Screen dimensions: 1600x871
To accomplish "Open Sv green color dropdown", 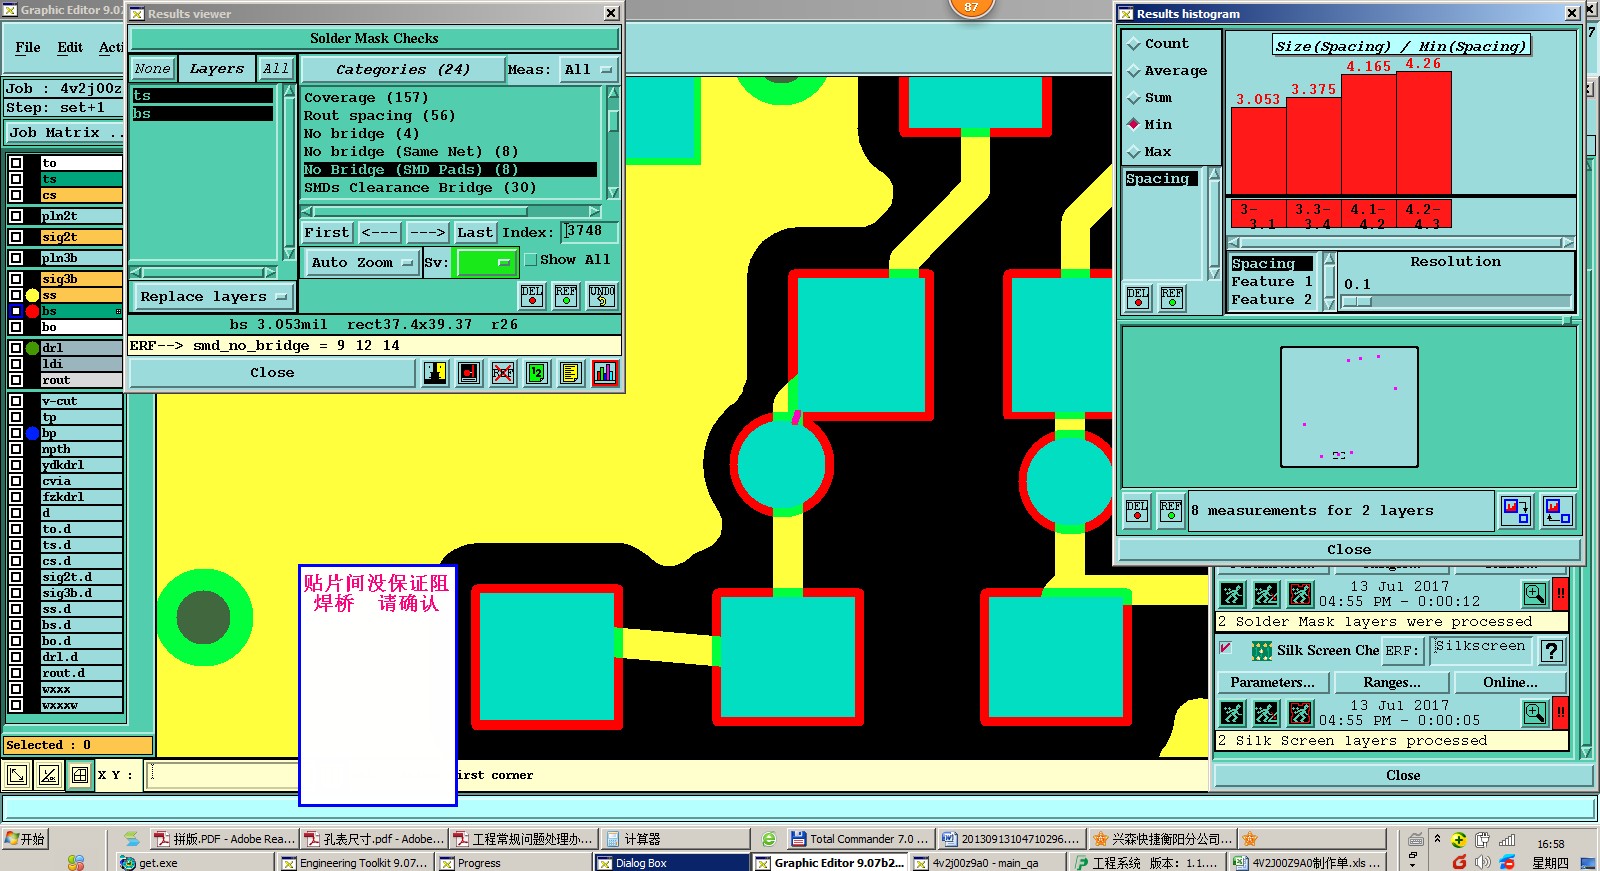I will [x=486, y=263].
